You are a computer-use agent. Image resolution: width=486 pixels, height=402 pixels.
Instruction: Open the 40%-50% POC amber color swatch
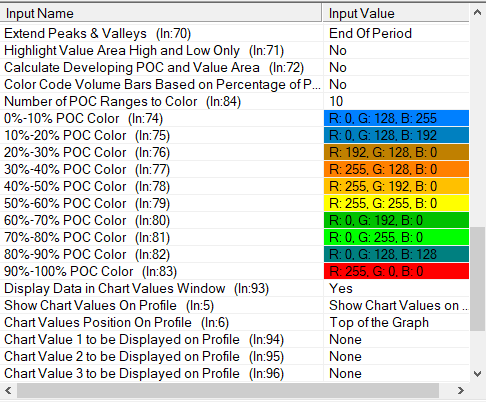[396, 186]
